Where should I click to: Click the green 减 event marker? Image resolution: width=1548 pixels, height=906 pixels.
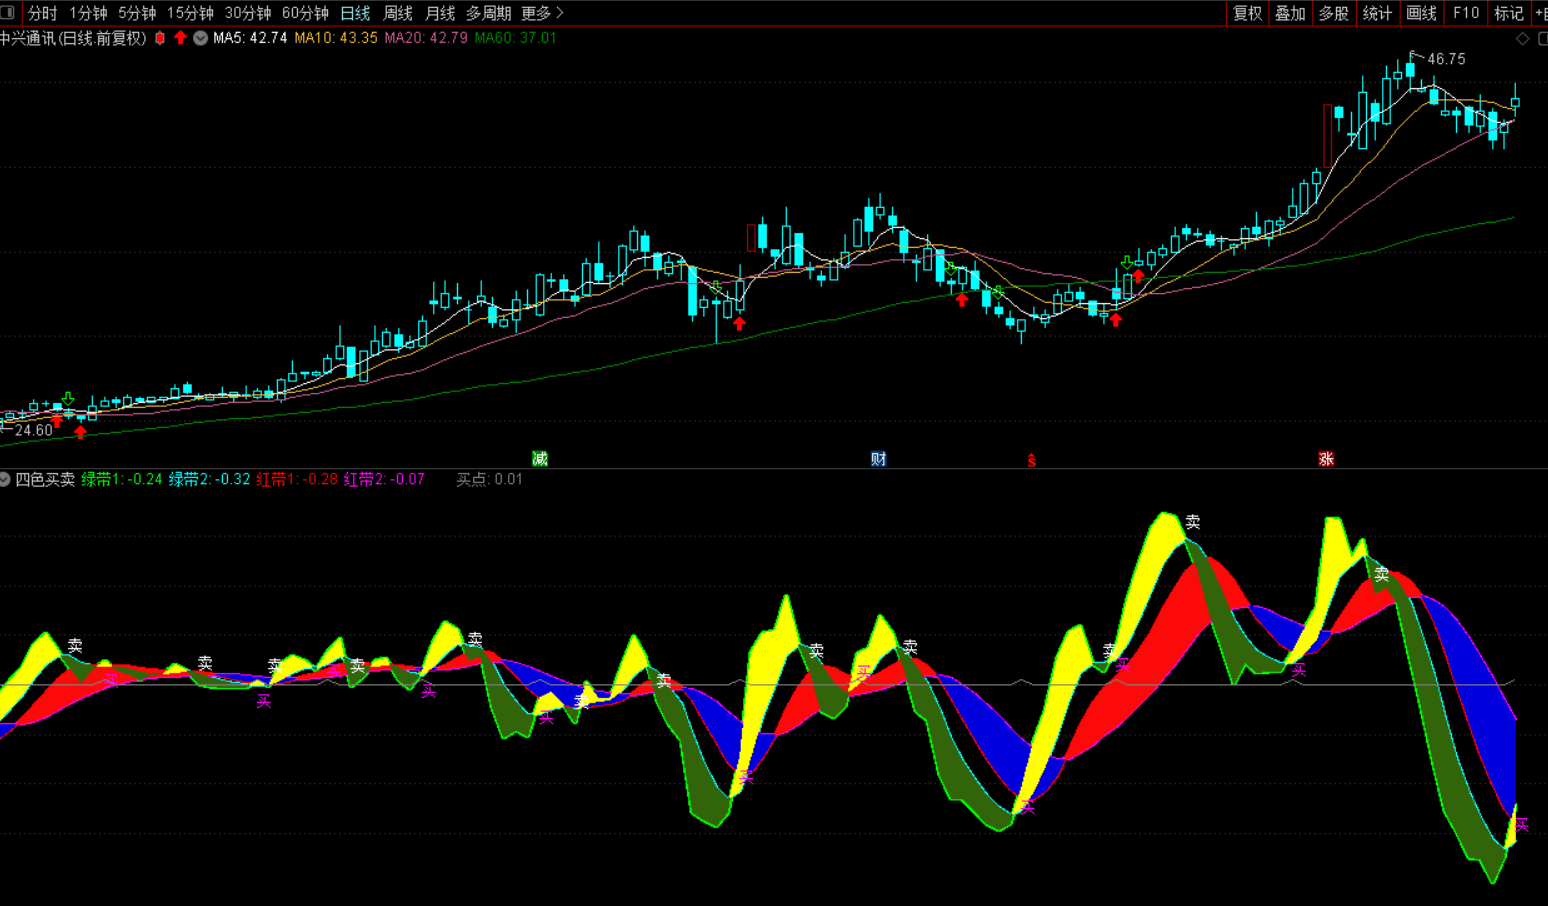[540, 459]
